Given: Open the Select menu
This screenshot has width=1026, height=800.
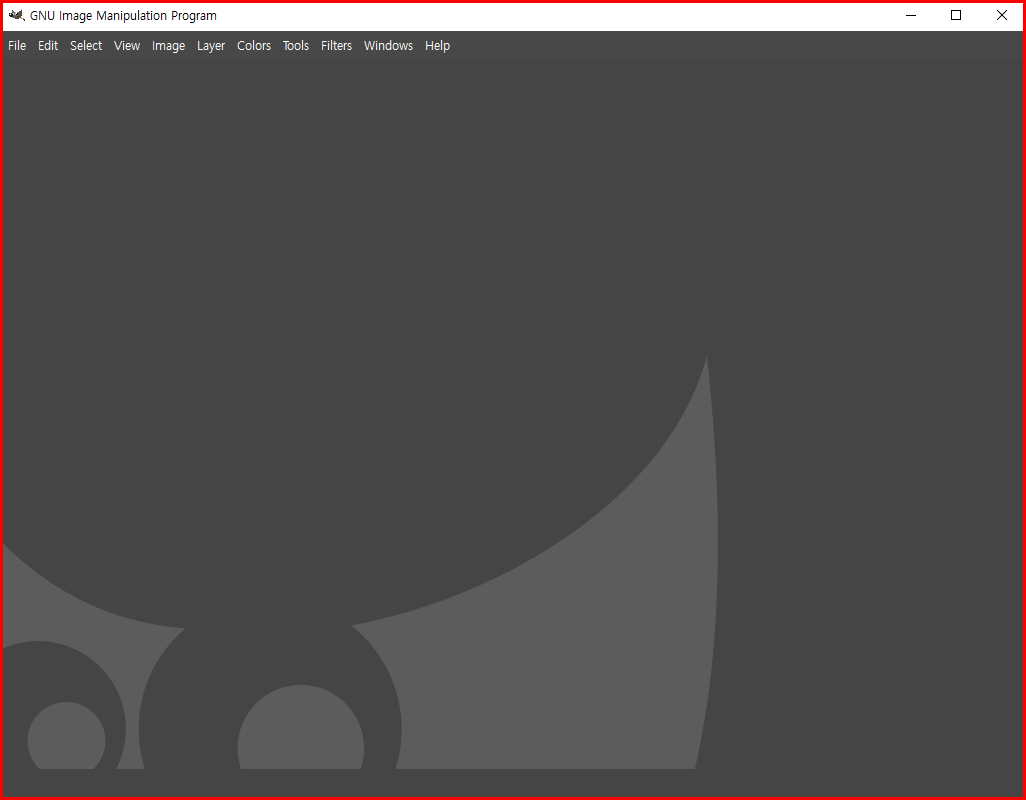Looking at the screenshot, I should [86, 46].
